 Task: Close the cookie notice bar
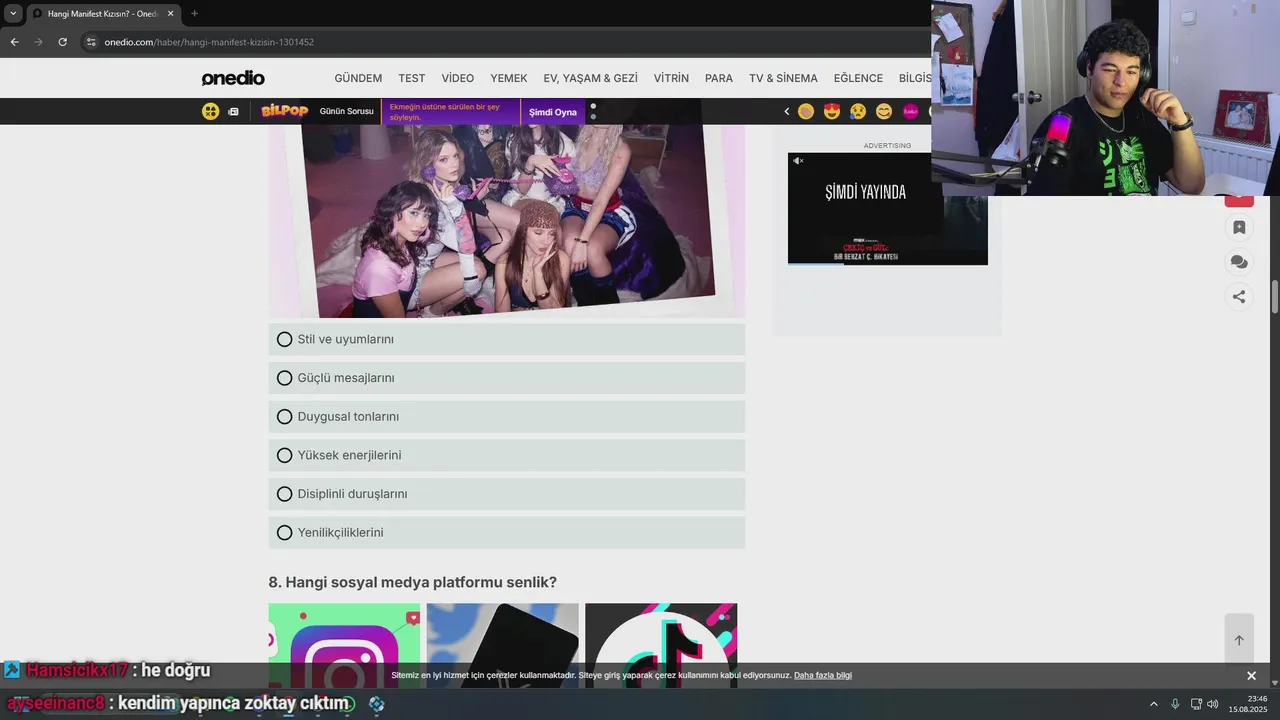point(1251,676)
